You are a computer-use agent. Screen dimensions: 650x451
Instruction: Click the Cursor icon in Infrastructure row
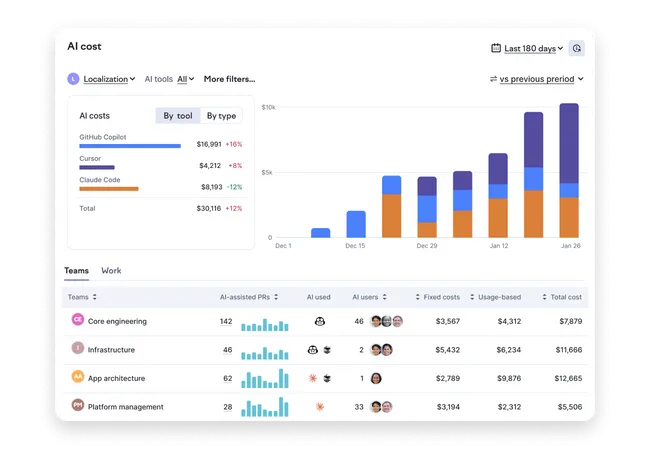[327, 350]
